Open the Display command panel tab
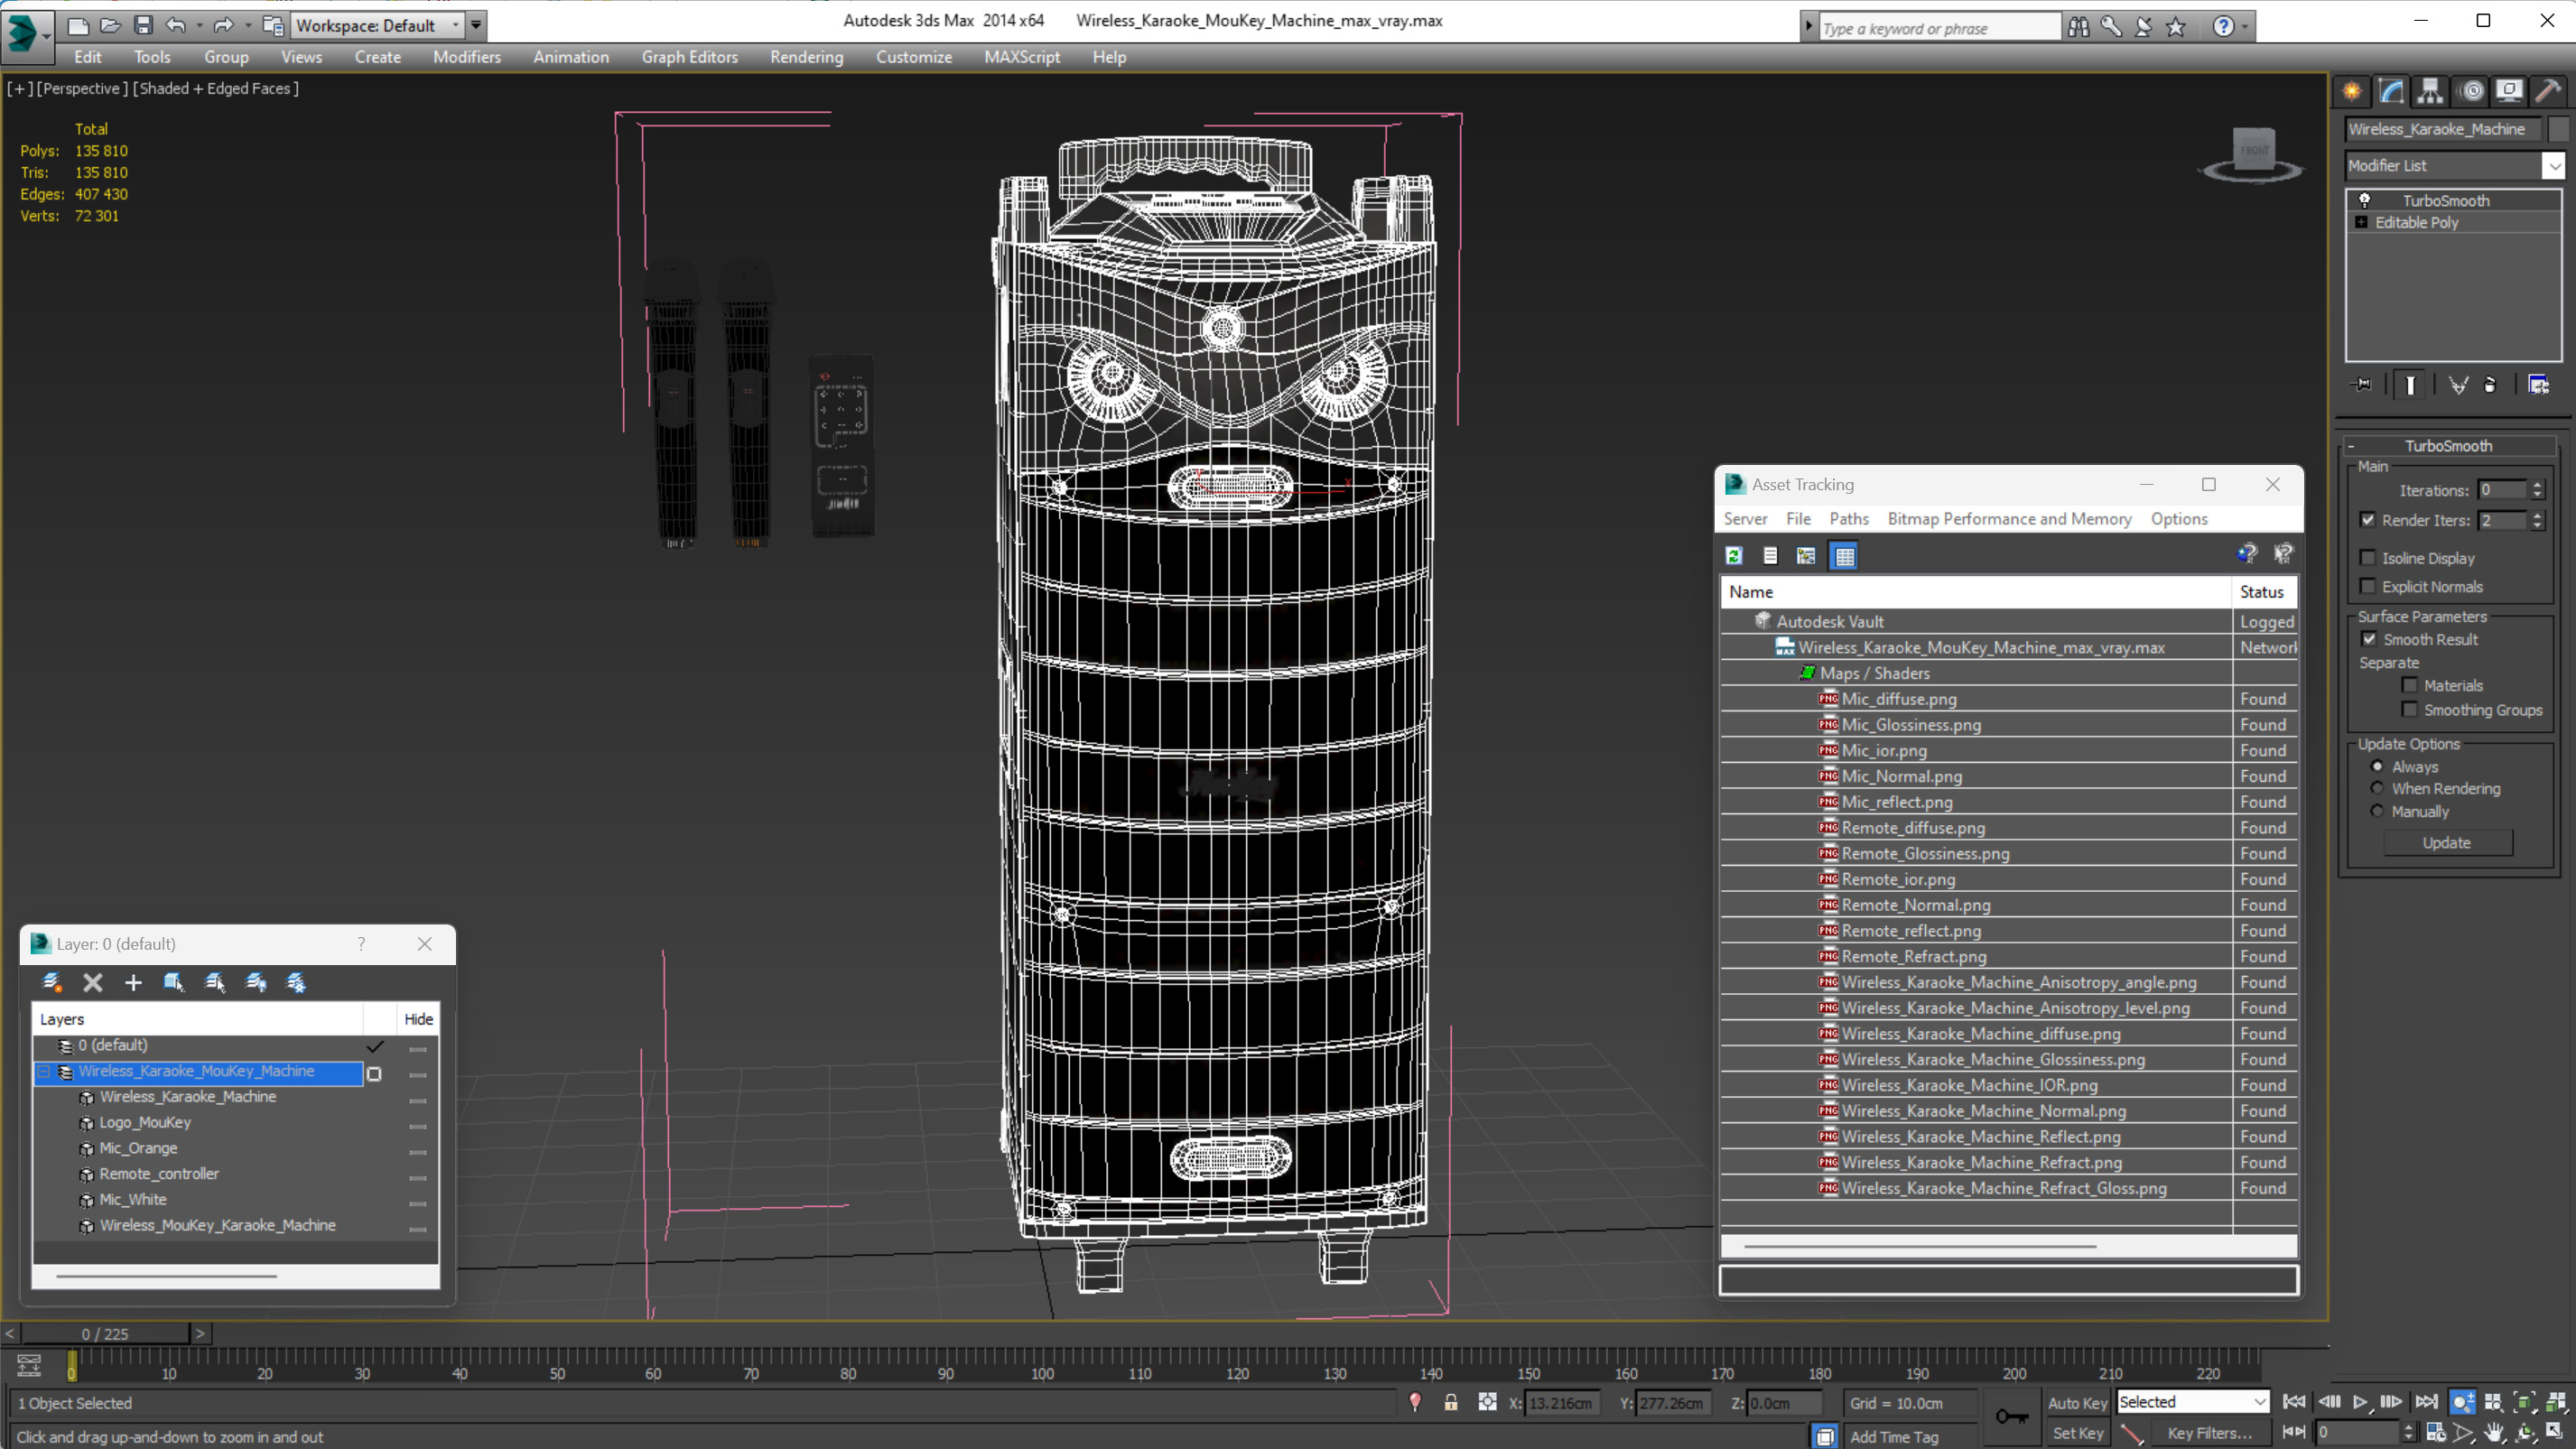This screenshot has width=2576, height=1449. click(2509, 91)
